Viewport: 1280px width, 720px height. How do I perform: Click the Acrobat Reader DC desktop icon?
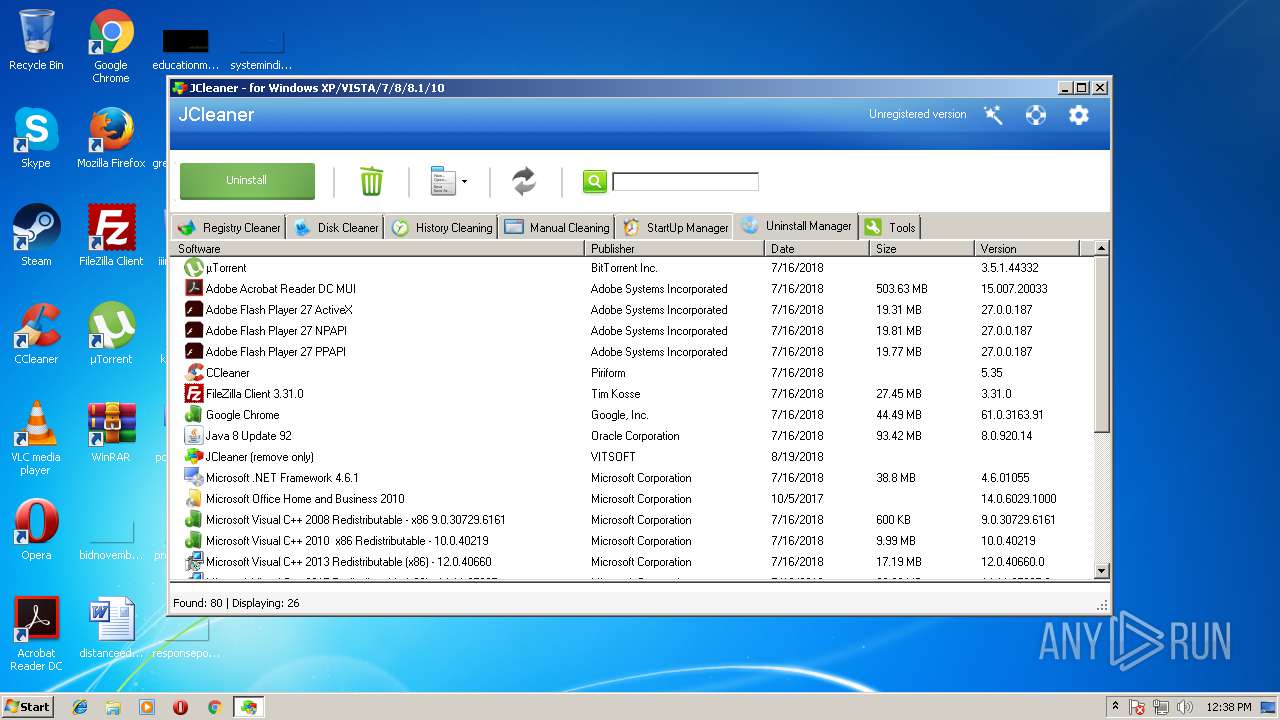click(x=36, y=634)
